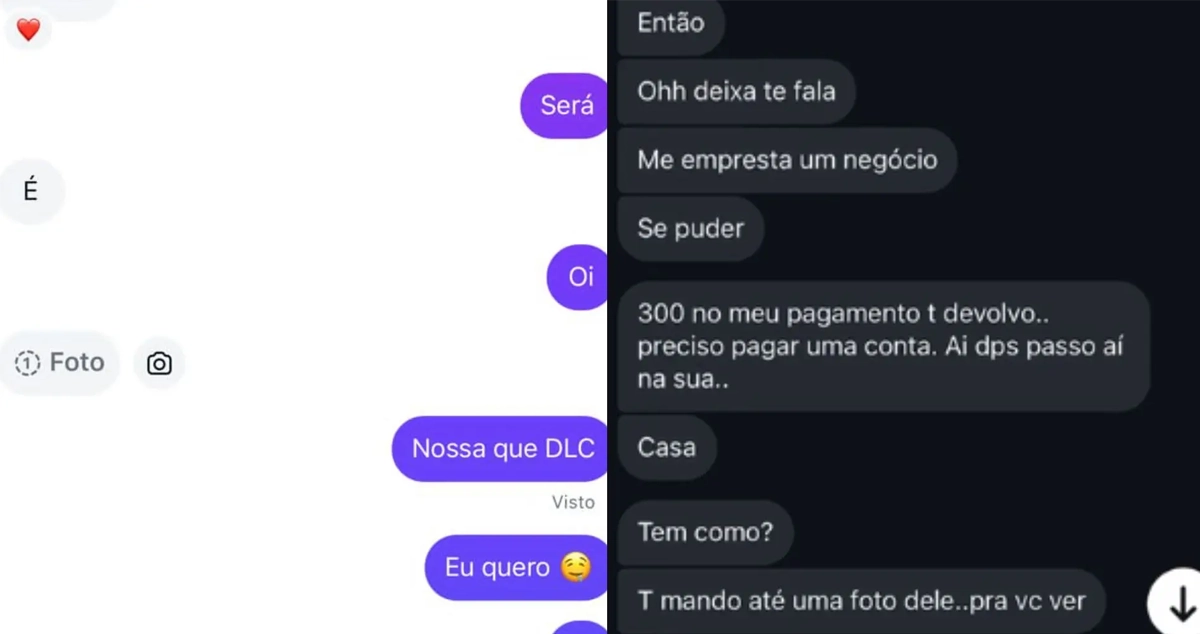Tap the 'Oi' purple bubble
The width and height of the screenshot is (1200, 634).
579,277
